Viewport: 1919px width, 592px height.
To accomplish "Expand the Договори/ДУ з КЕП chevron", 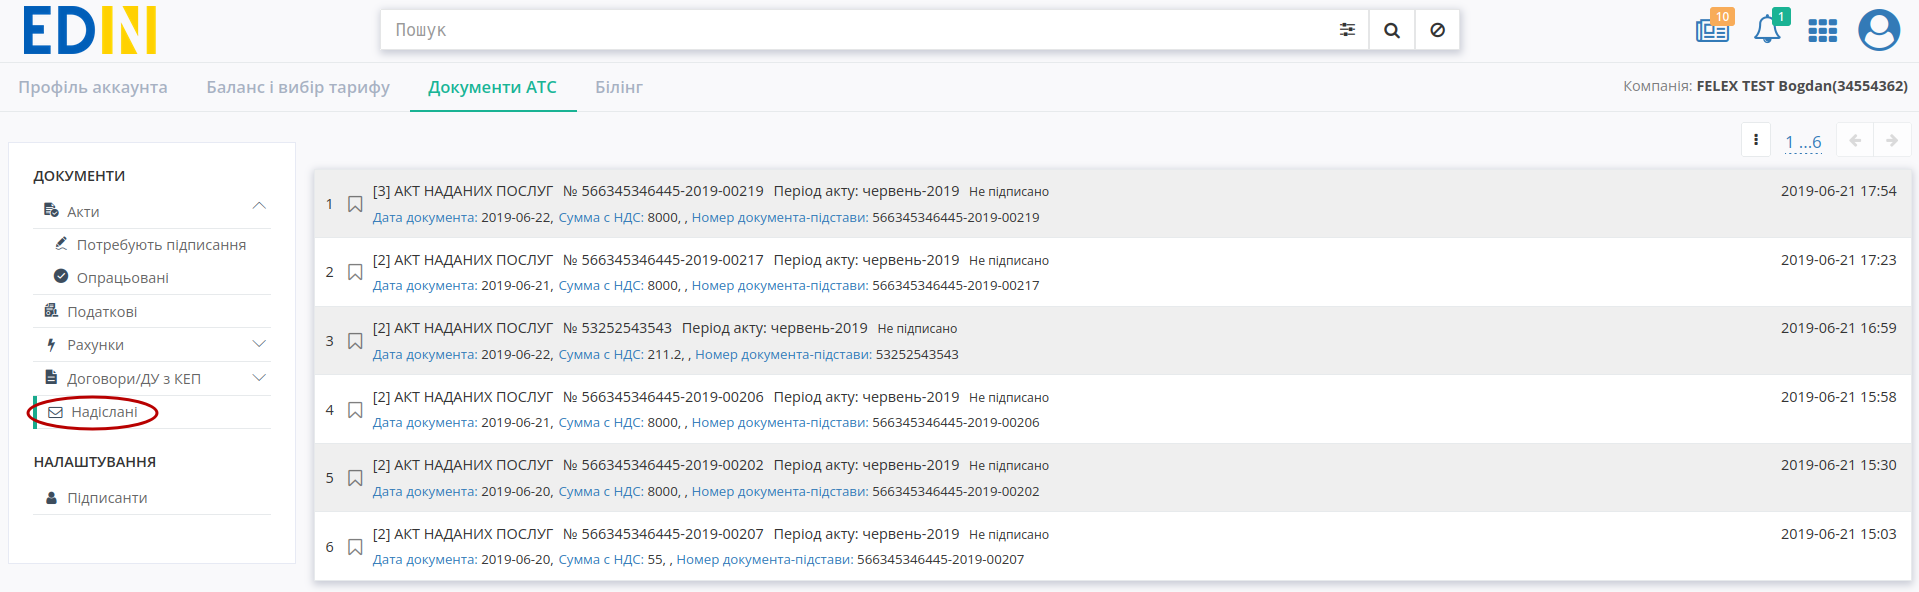I will tap(259, 378).
